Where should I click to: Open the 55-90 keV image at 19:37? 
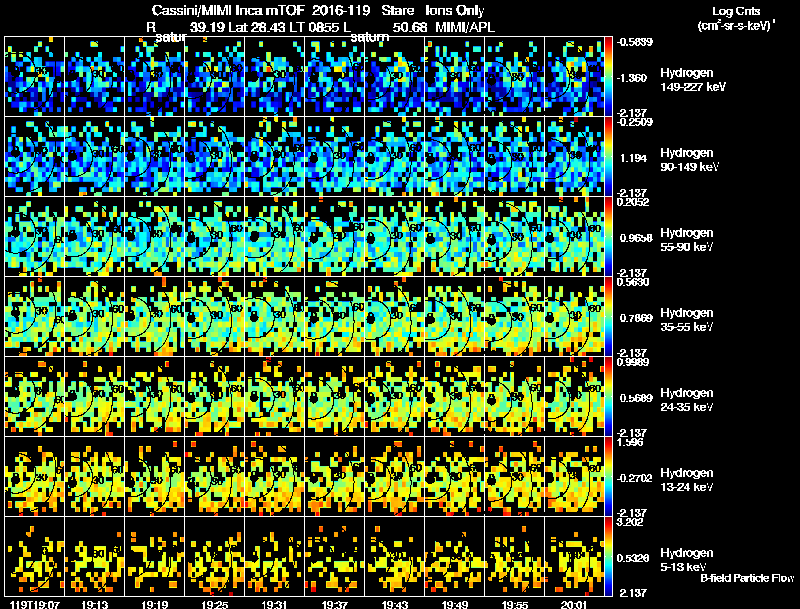[x=335, y=237]
